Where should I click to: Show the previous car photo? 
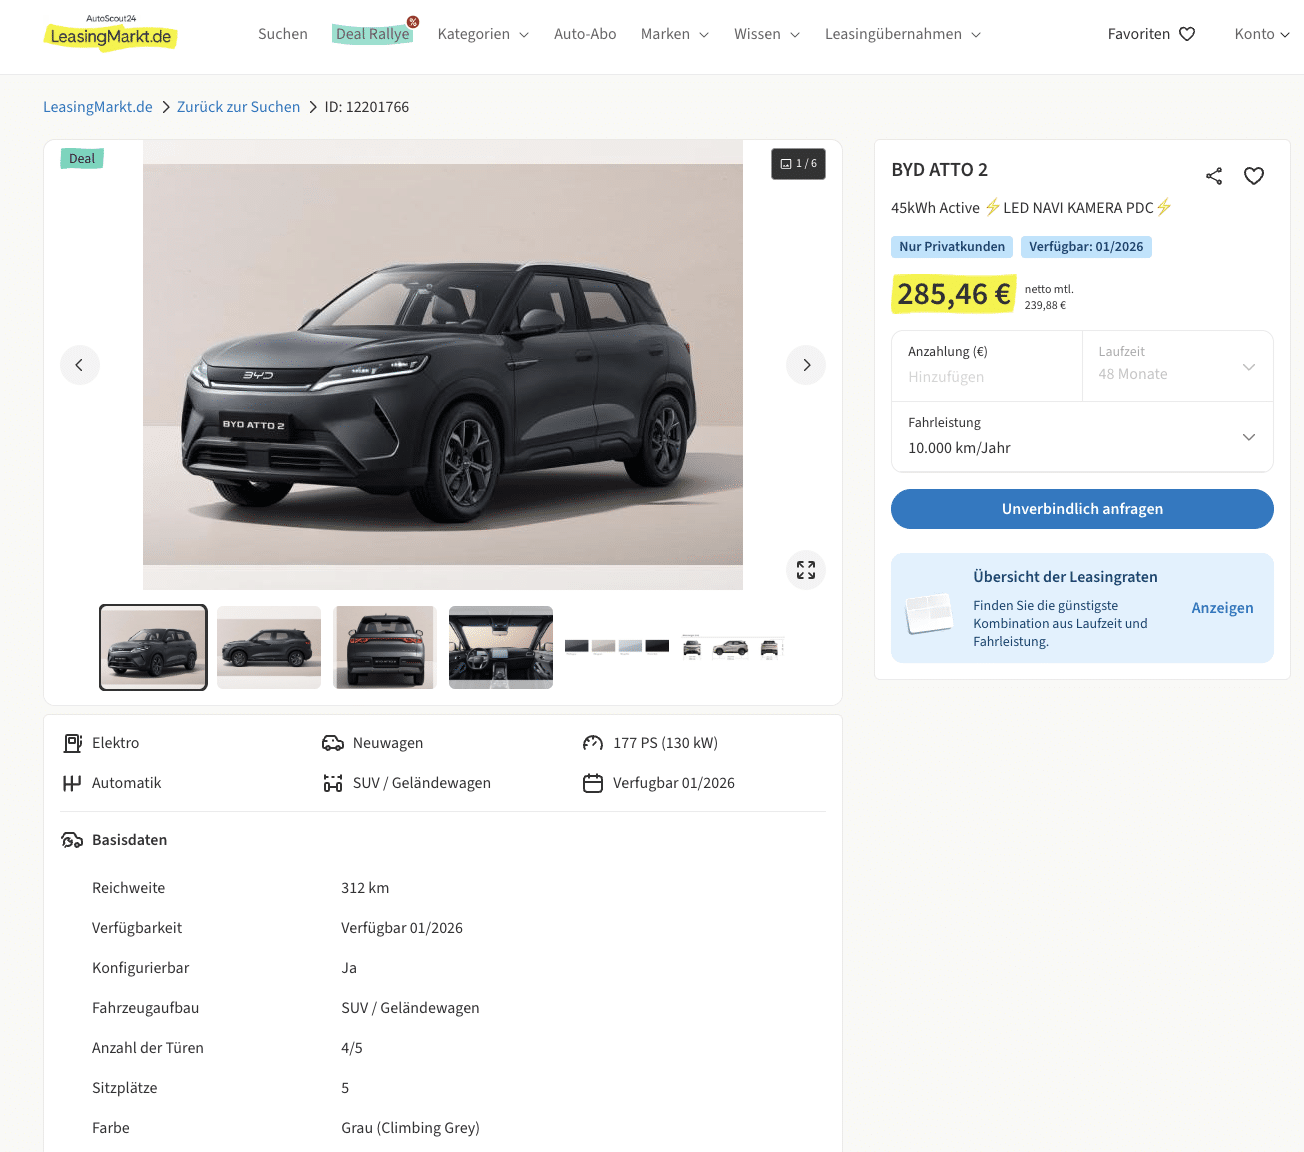coord(80,365)
